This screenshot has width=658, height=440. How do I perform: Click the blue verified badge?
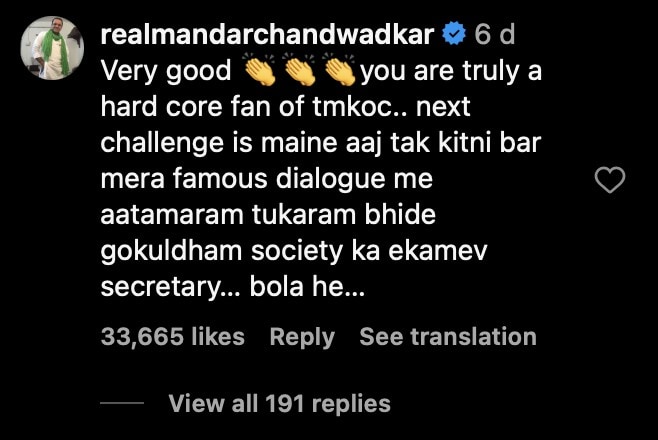pos(454,35)
